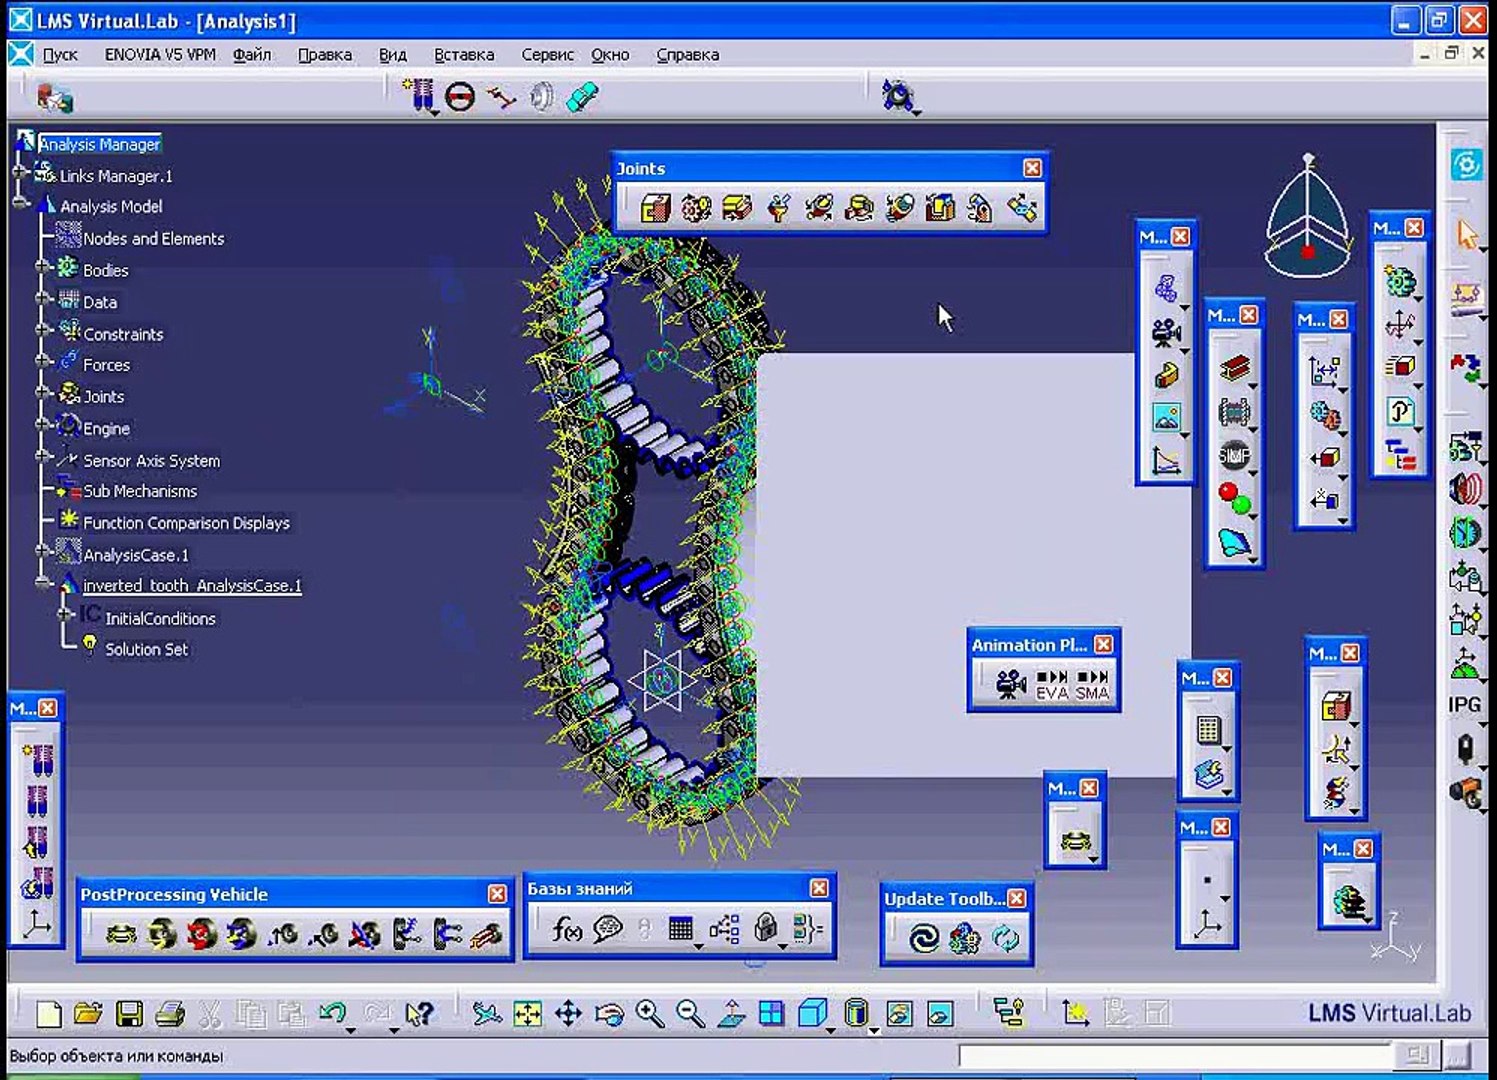Select Sub Mechanisms in the tree

(x=140, y=492)
